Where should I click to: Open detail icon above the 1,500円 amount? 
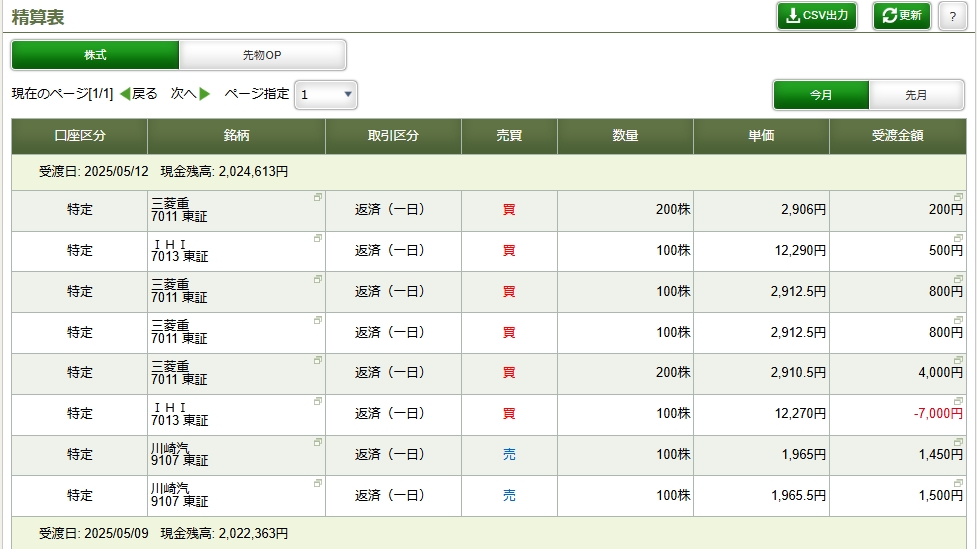958,483
